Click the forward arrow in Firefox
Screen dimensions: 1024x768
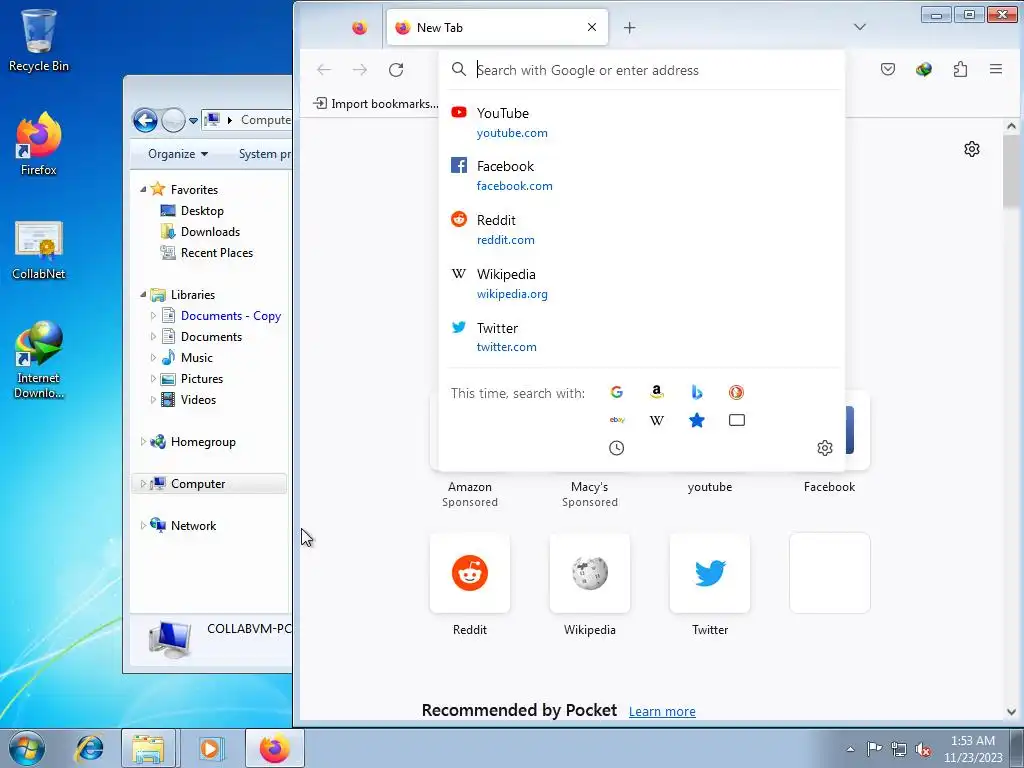pyautogui.click(x=360, y=70)
